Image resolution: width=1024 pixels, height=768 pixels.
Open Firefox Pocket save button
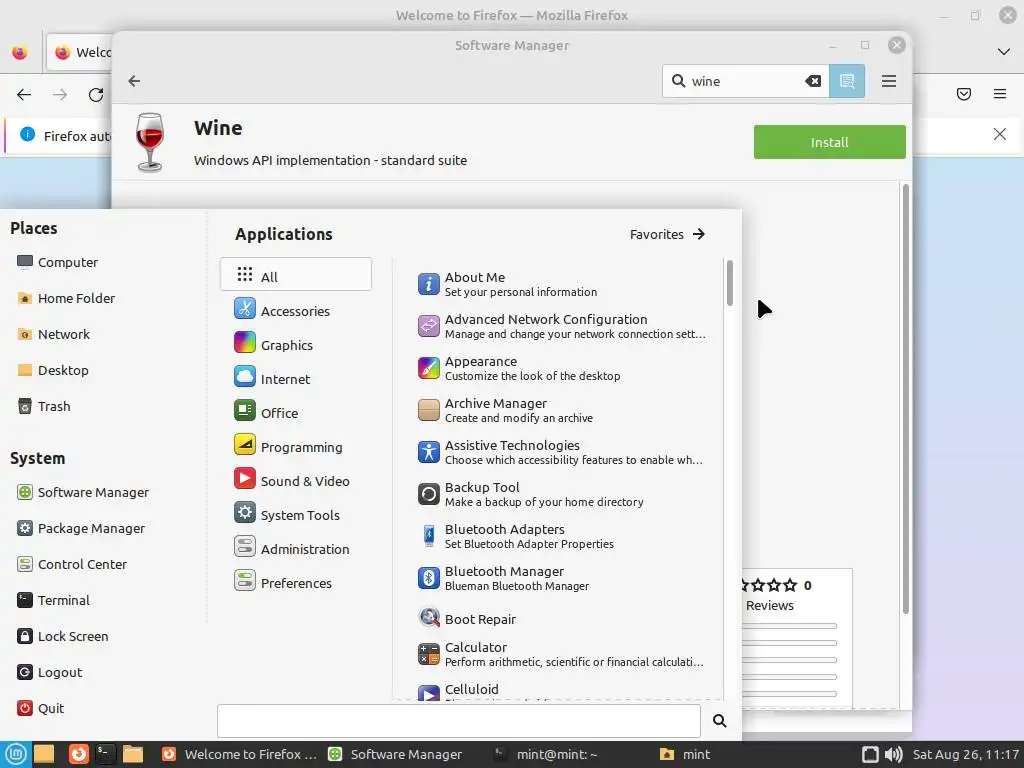coord(964,94)
